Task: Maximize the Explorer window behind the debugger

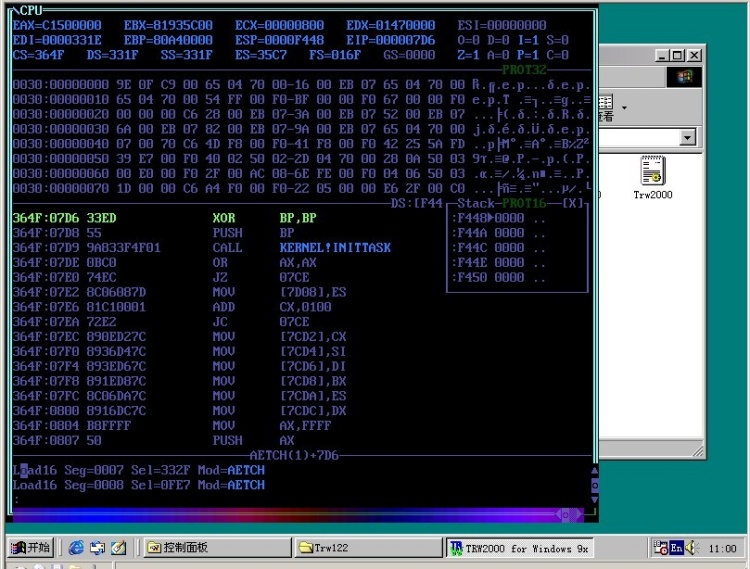Action: [x=677, y=55]
